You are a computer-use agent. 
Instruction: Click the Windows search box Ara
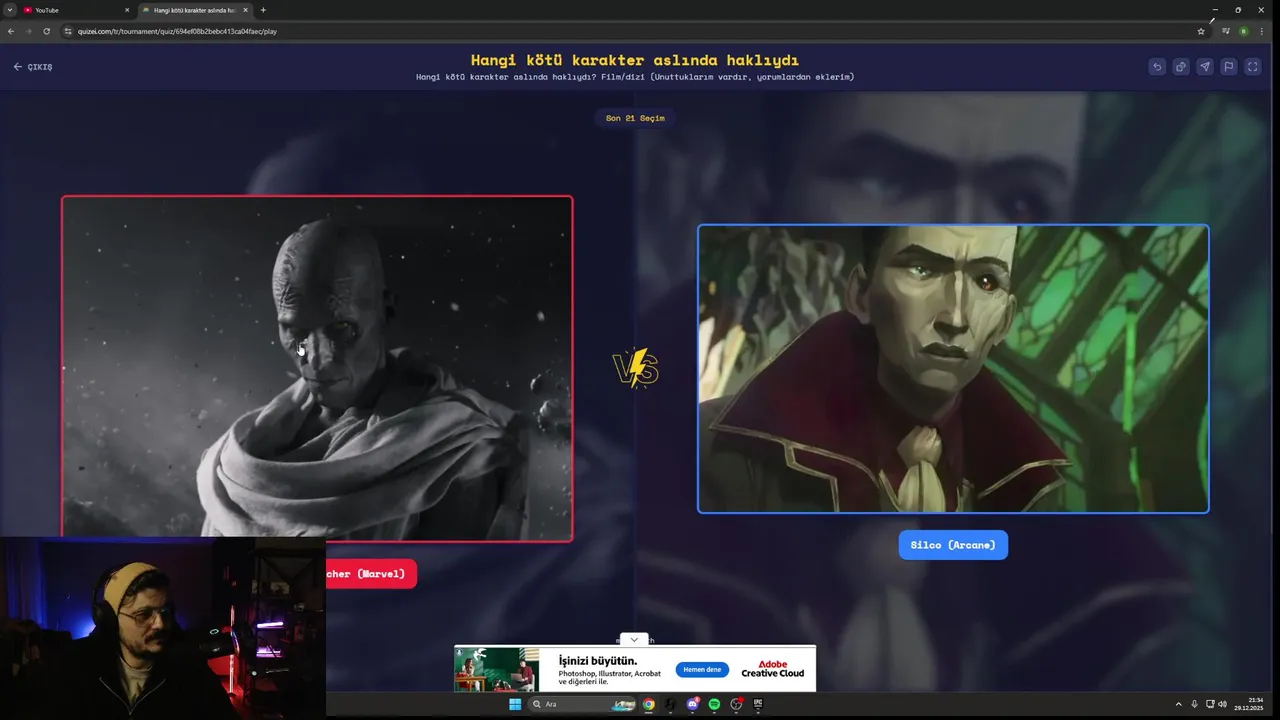click(583, 704)
